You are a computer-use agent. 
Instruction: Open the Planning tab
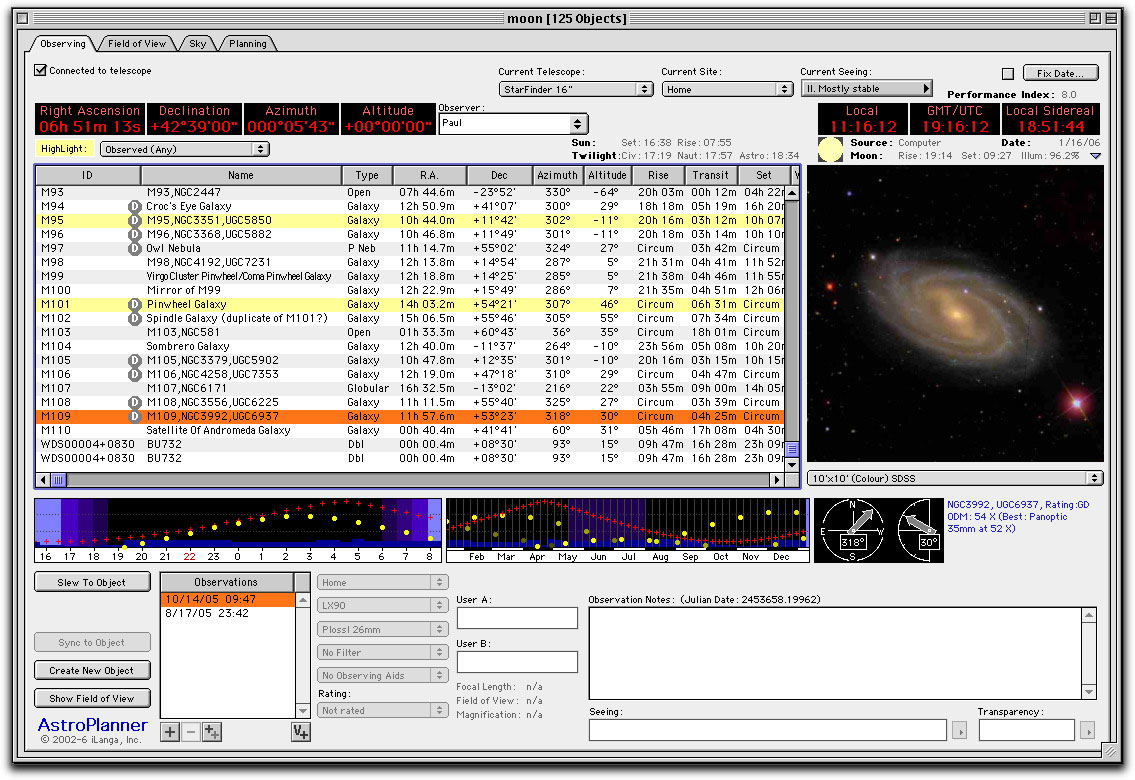pos(247,44)
